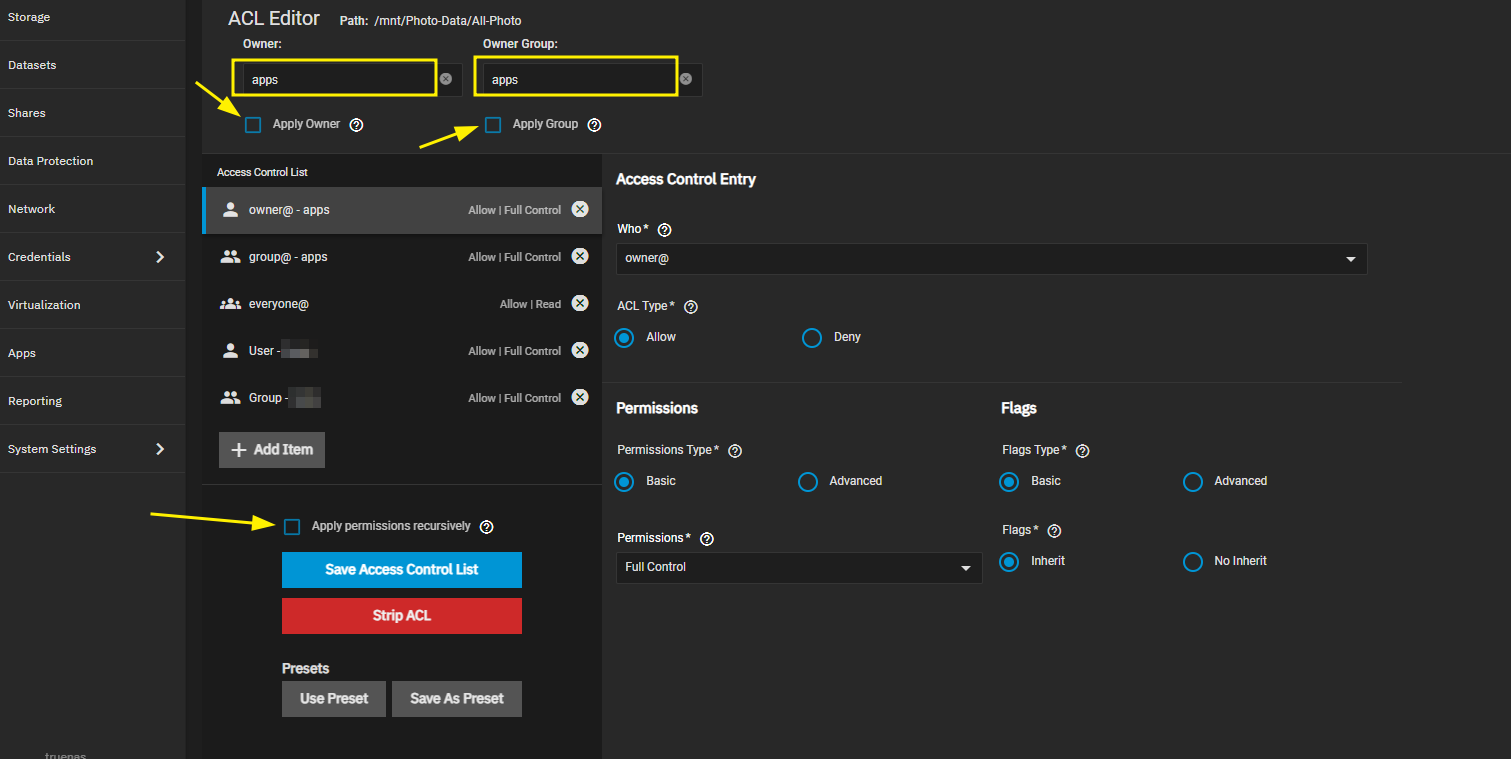Tick the Apply Group checkbox
1511x759 pixels.
pos(493,125)
